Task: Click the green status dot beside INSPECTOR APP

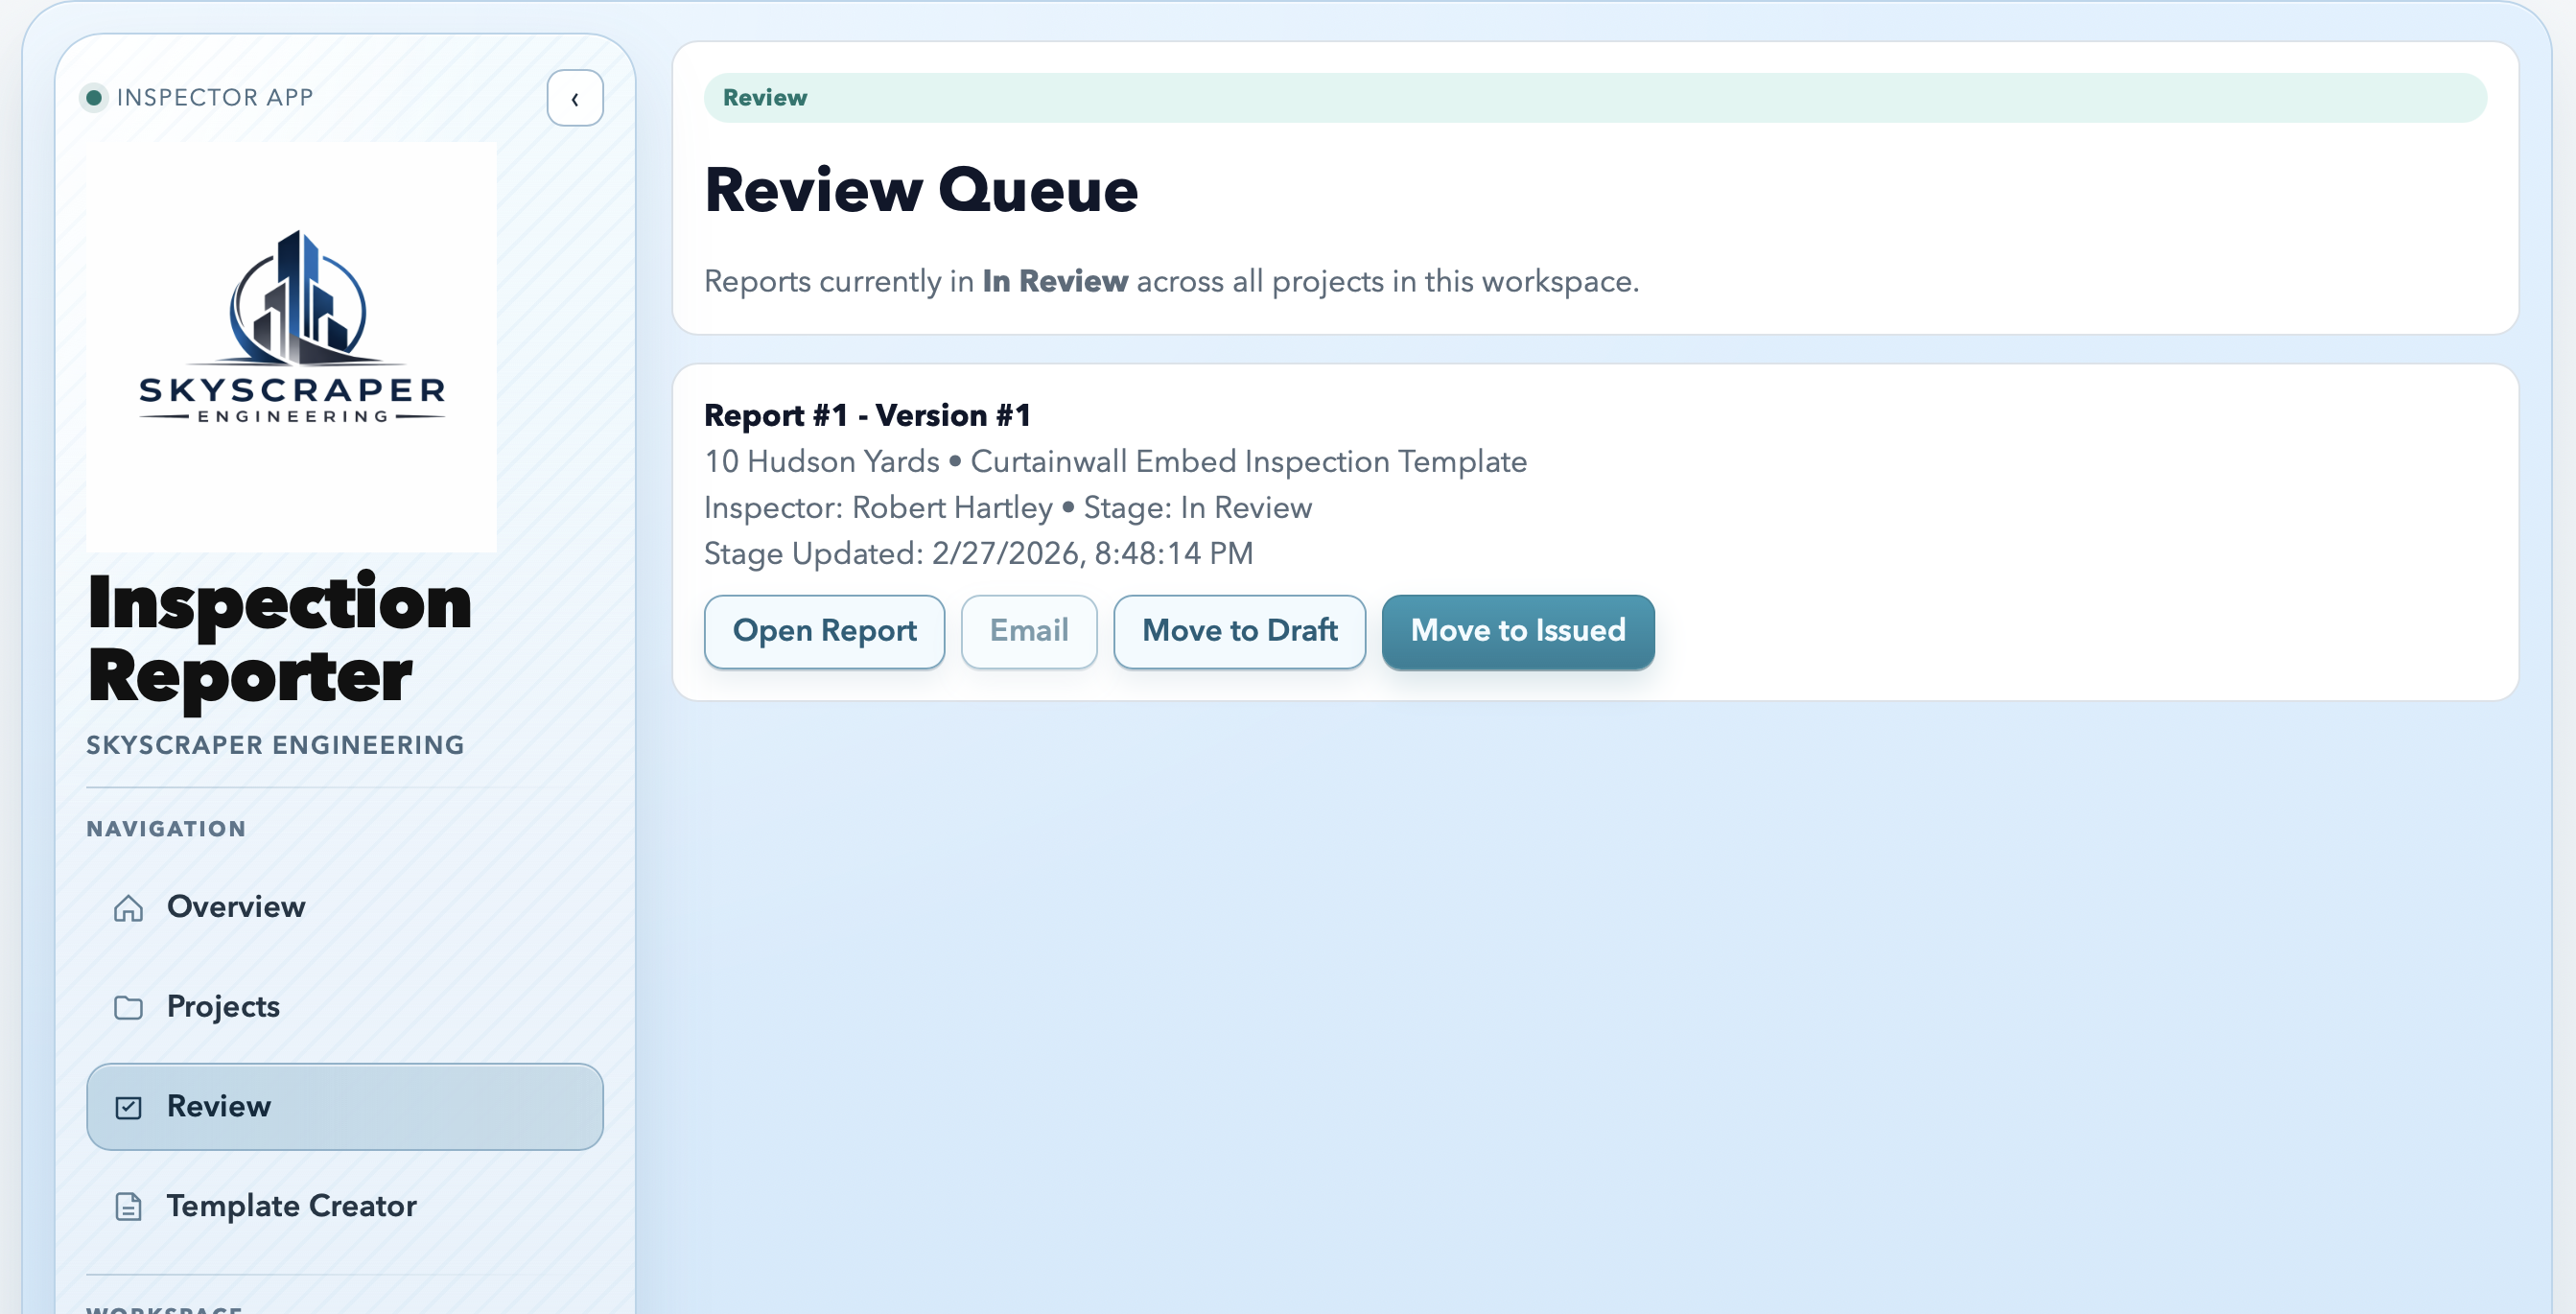Action: (93, 97)
